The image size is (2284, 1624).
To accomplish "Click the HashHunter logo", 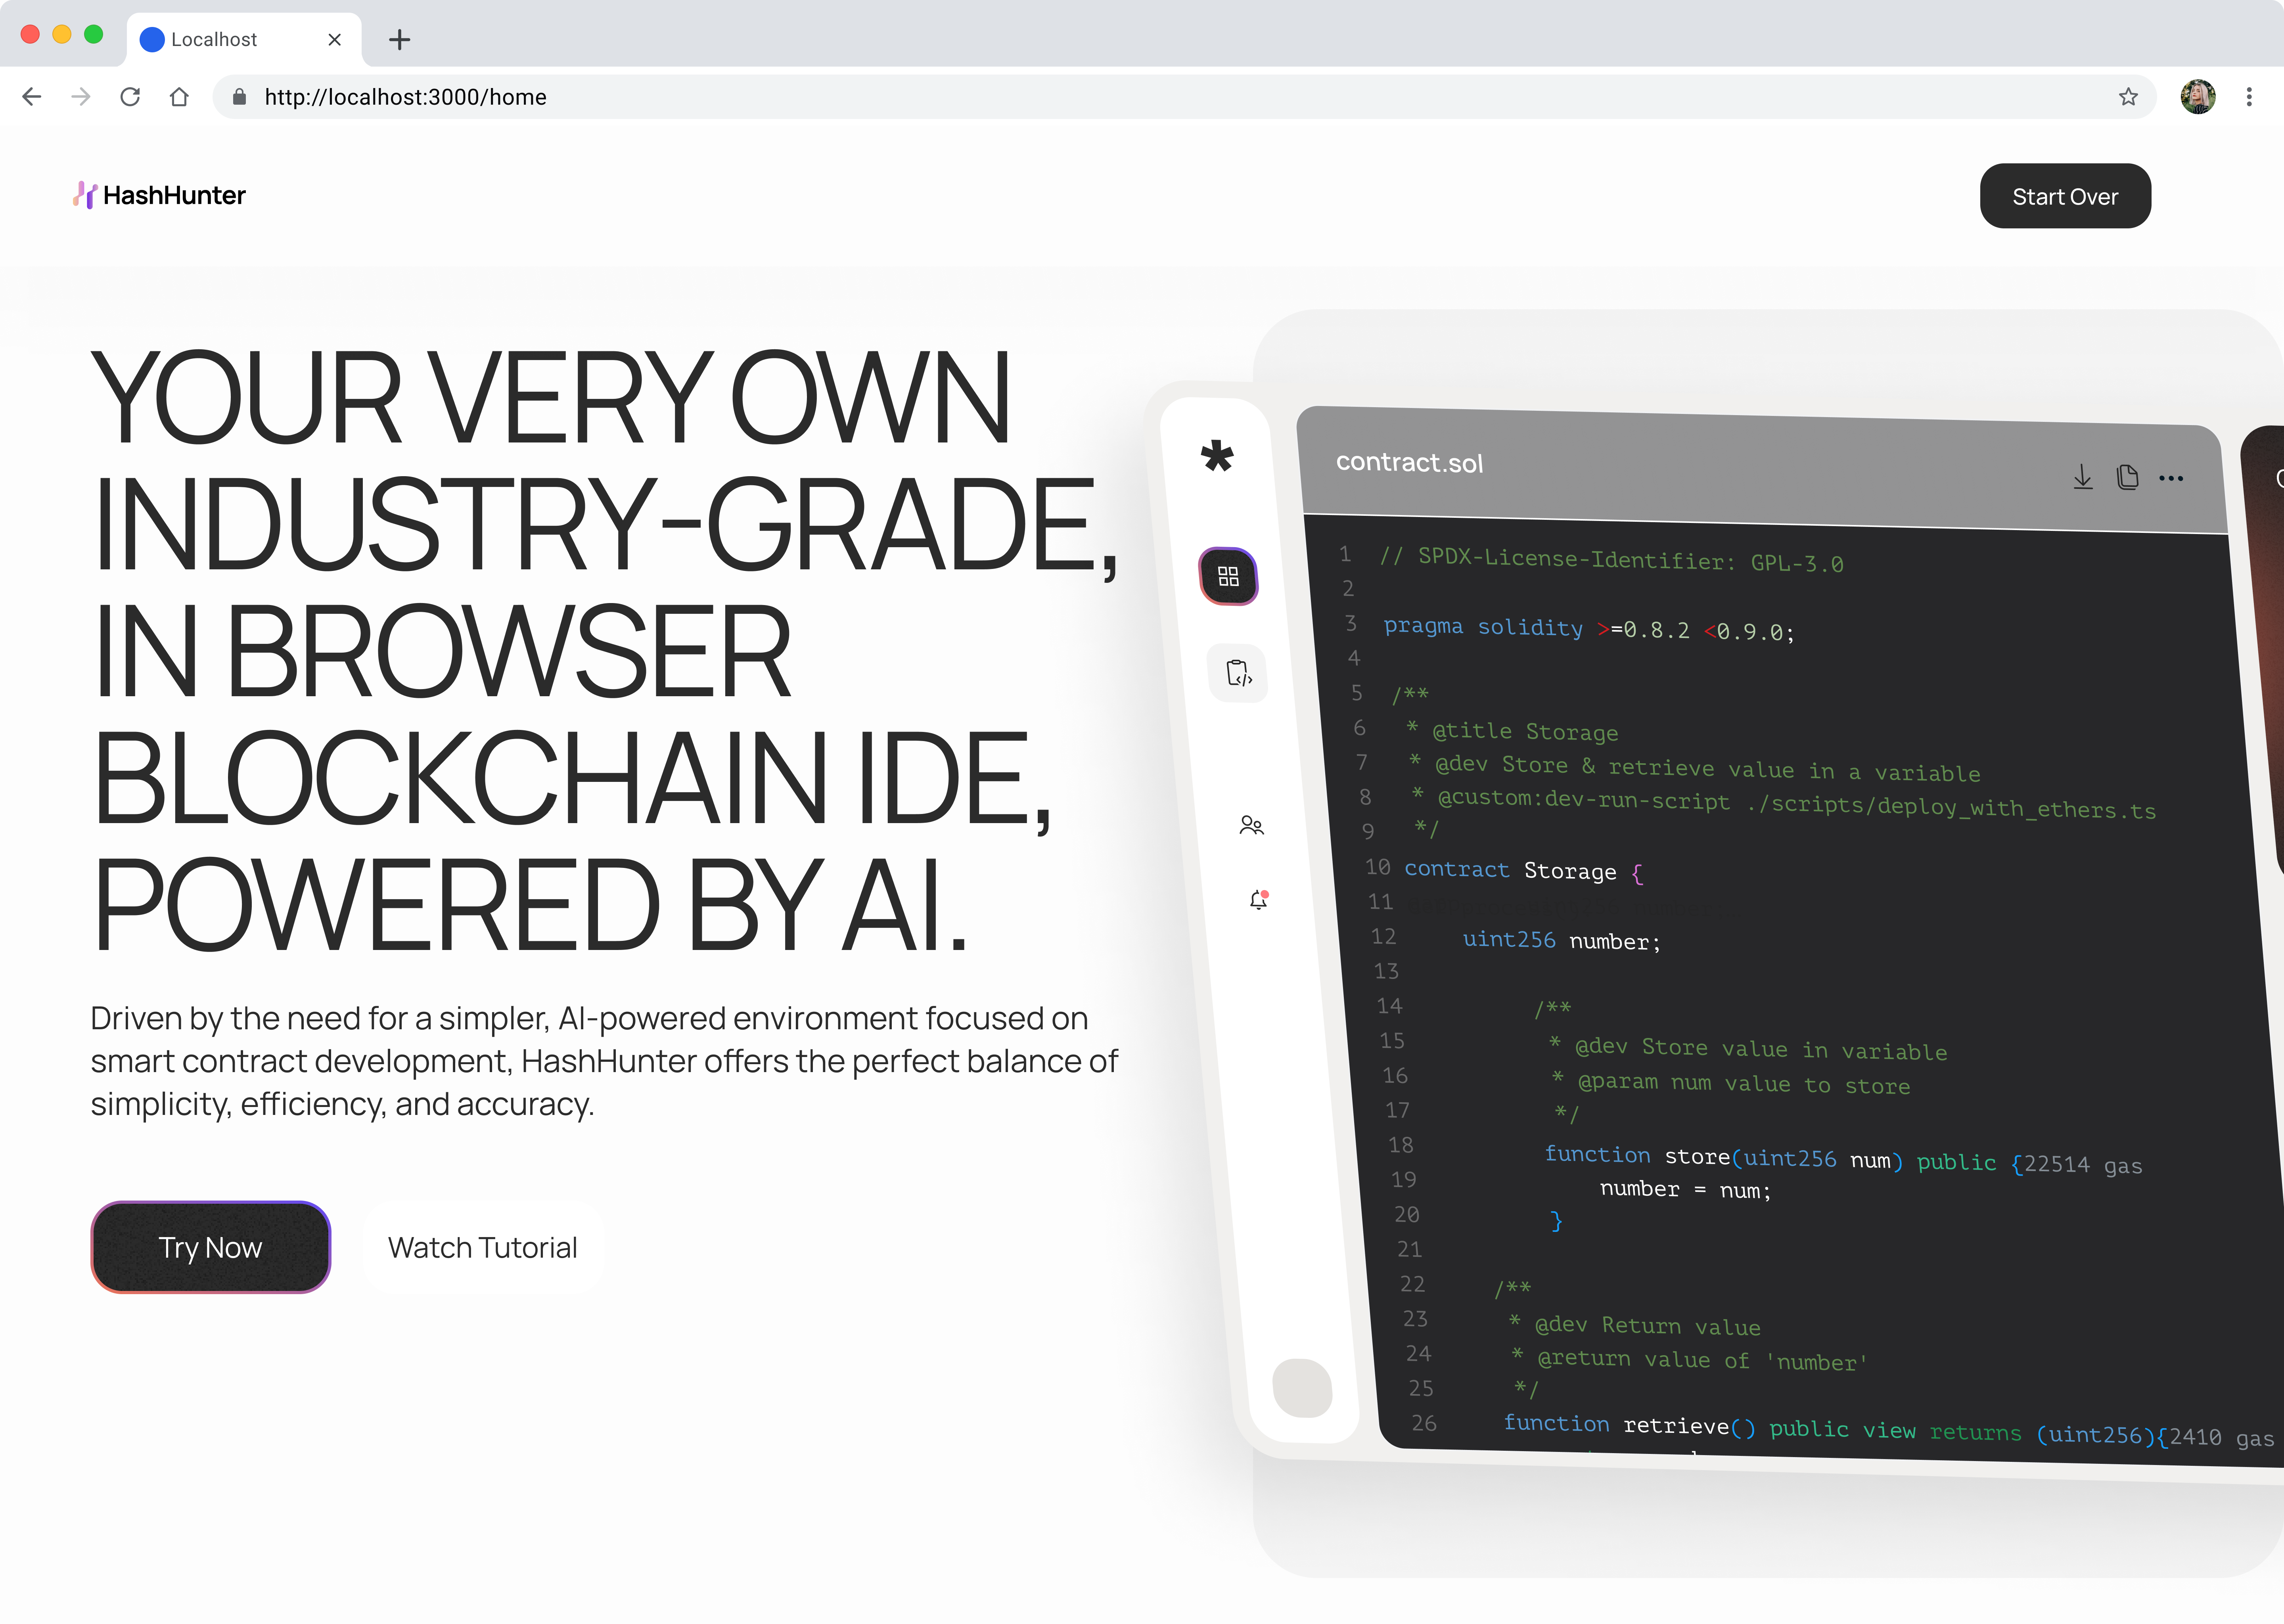I will coord(160,195).
